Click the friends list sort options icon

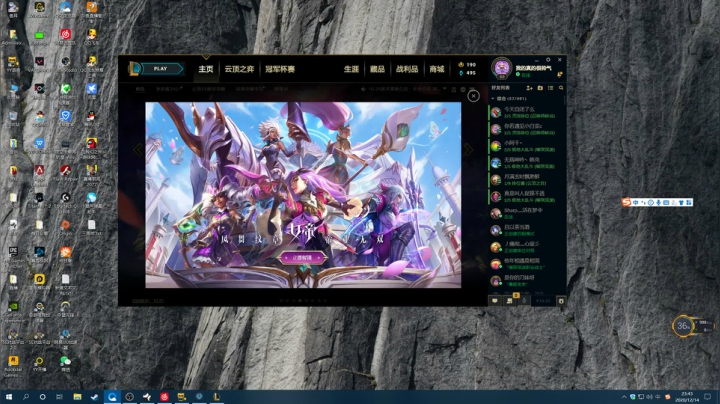pyautogui.click(x=550, y=88)
